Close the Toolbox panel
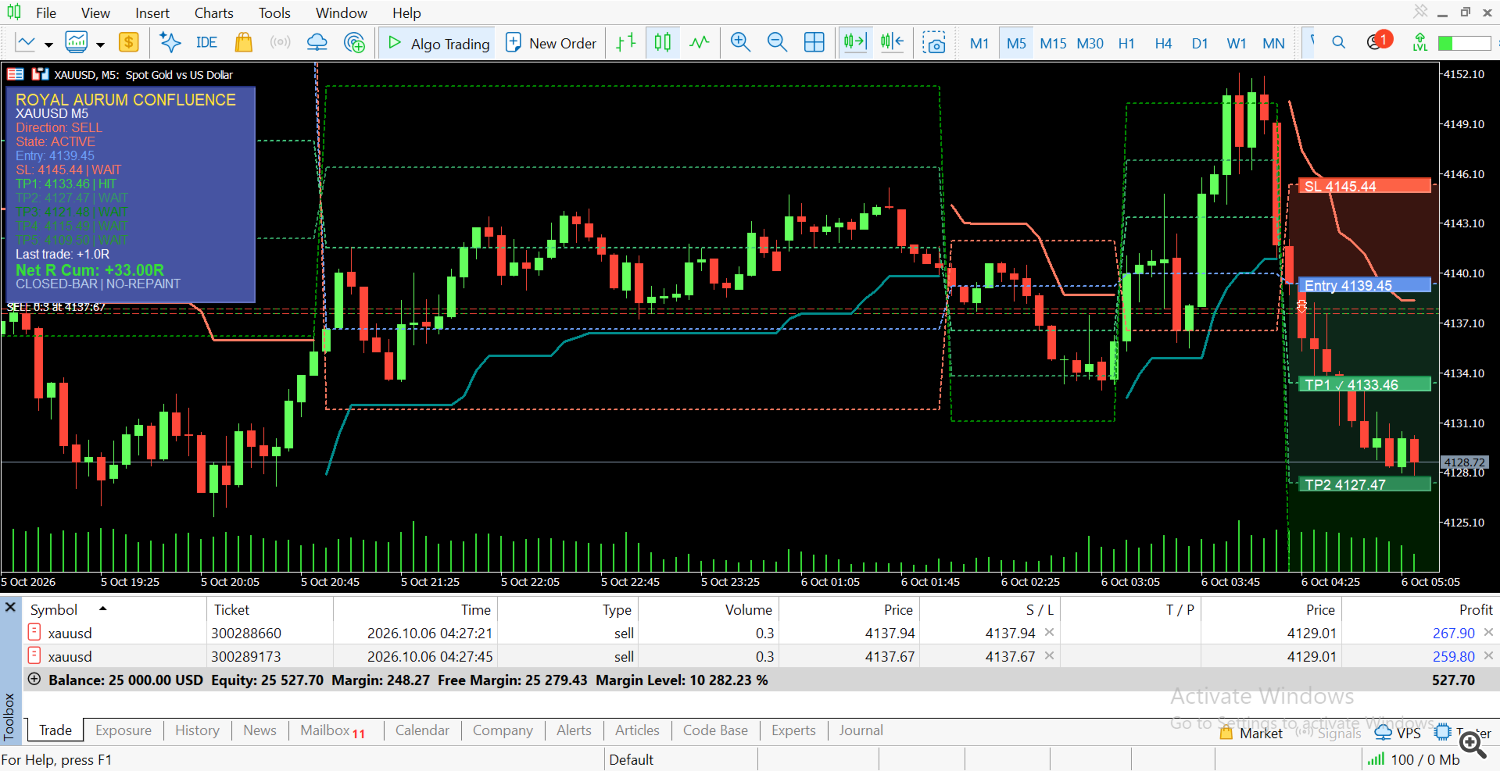The height and width of the screenshot is (771, 1500). pos(10,607)
